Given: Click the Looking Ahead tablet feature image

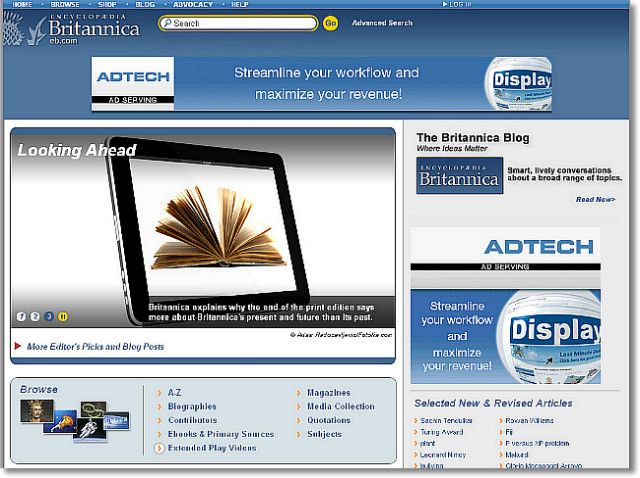Looking at the screenshot, I should (203, 230).
